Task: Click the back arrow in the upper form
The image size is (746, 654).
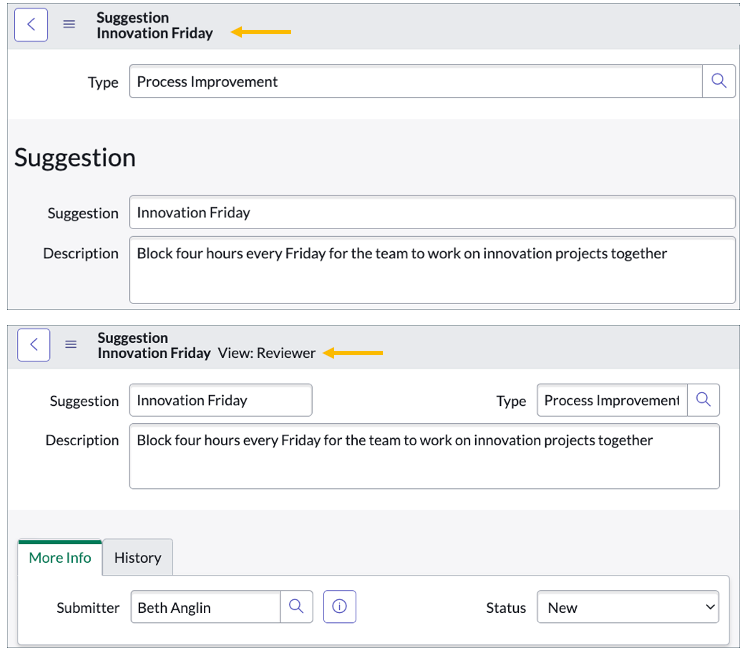Action: click(x=31, y=25)
